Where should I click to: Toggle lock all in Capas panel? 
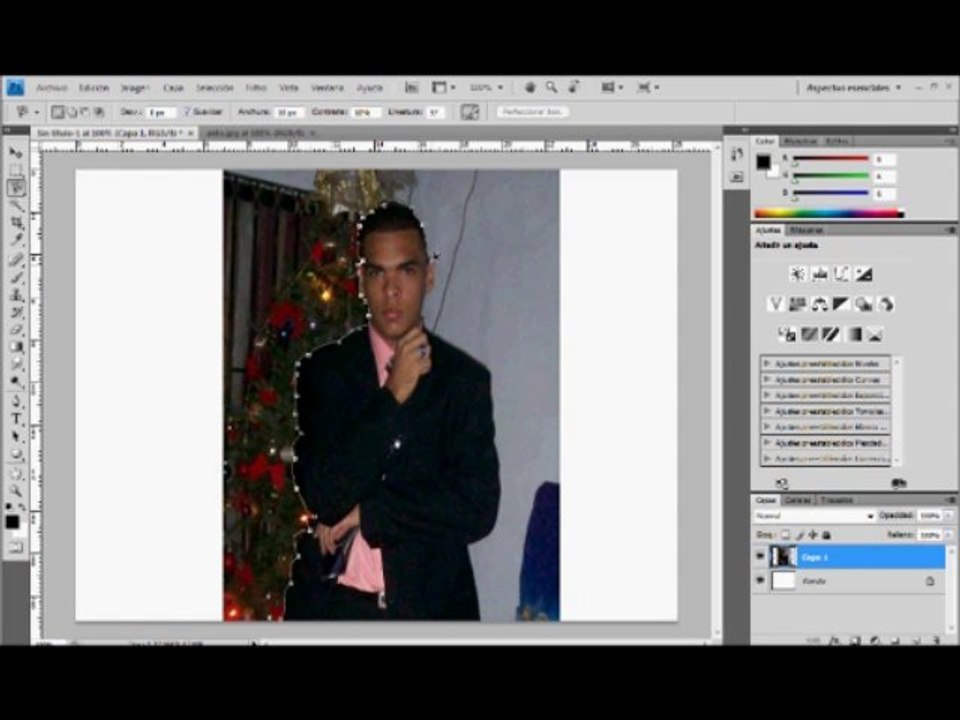pos(827,535)
